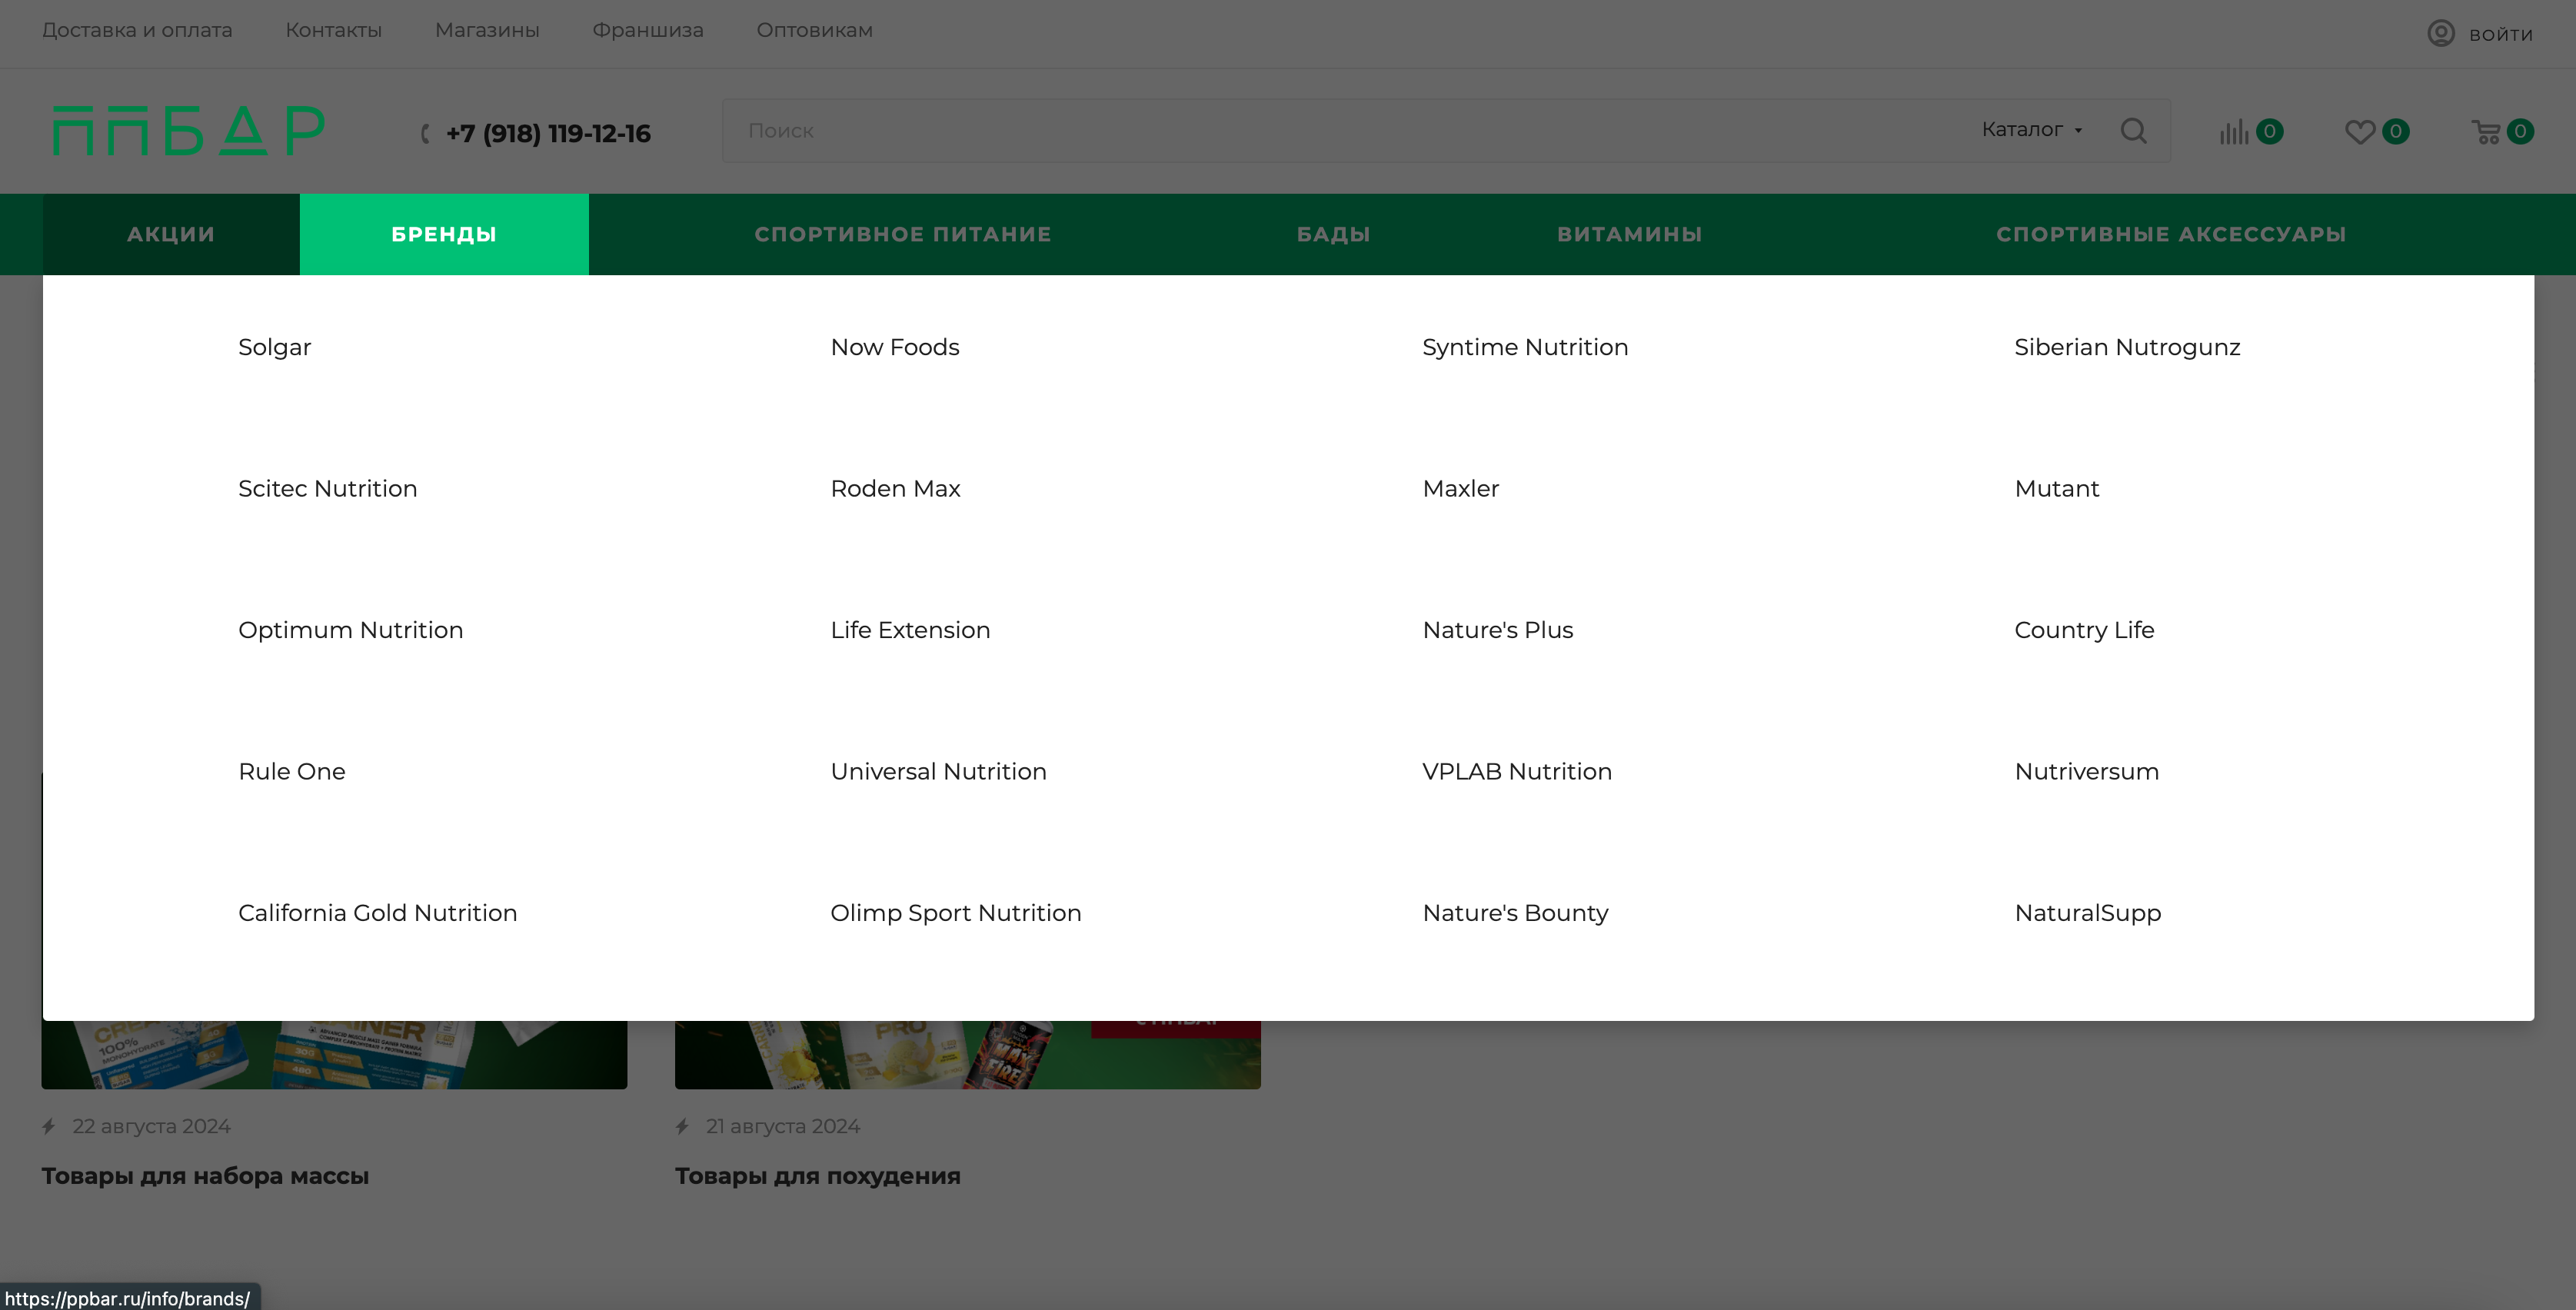Open the Витамины menu item
The width and height of the screenshot is (2576, 1310).
pyautogui.click(x=1629, y=234)
